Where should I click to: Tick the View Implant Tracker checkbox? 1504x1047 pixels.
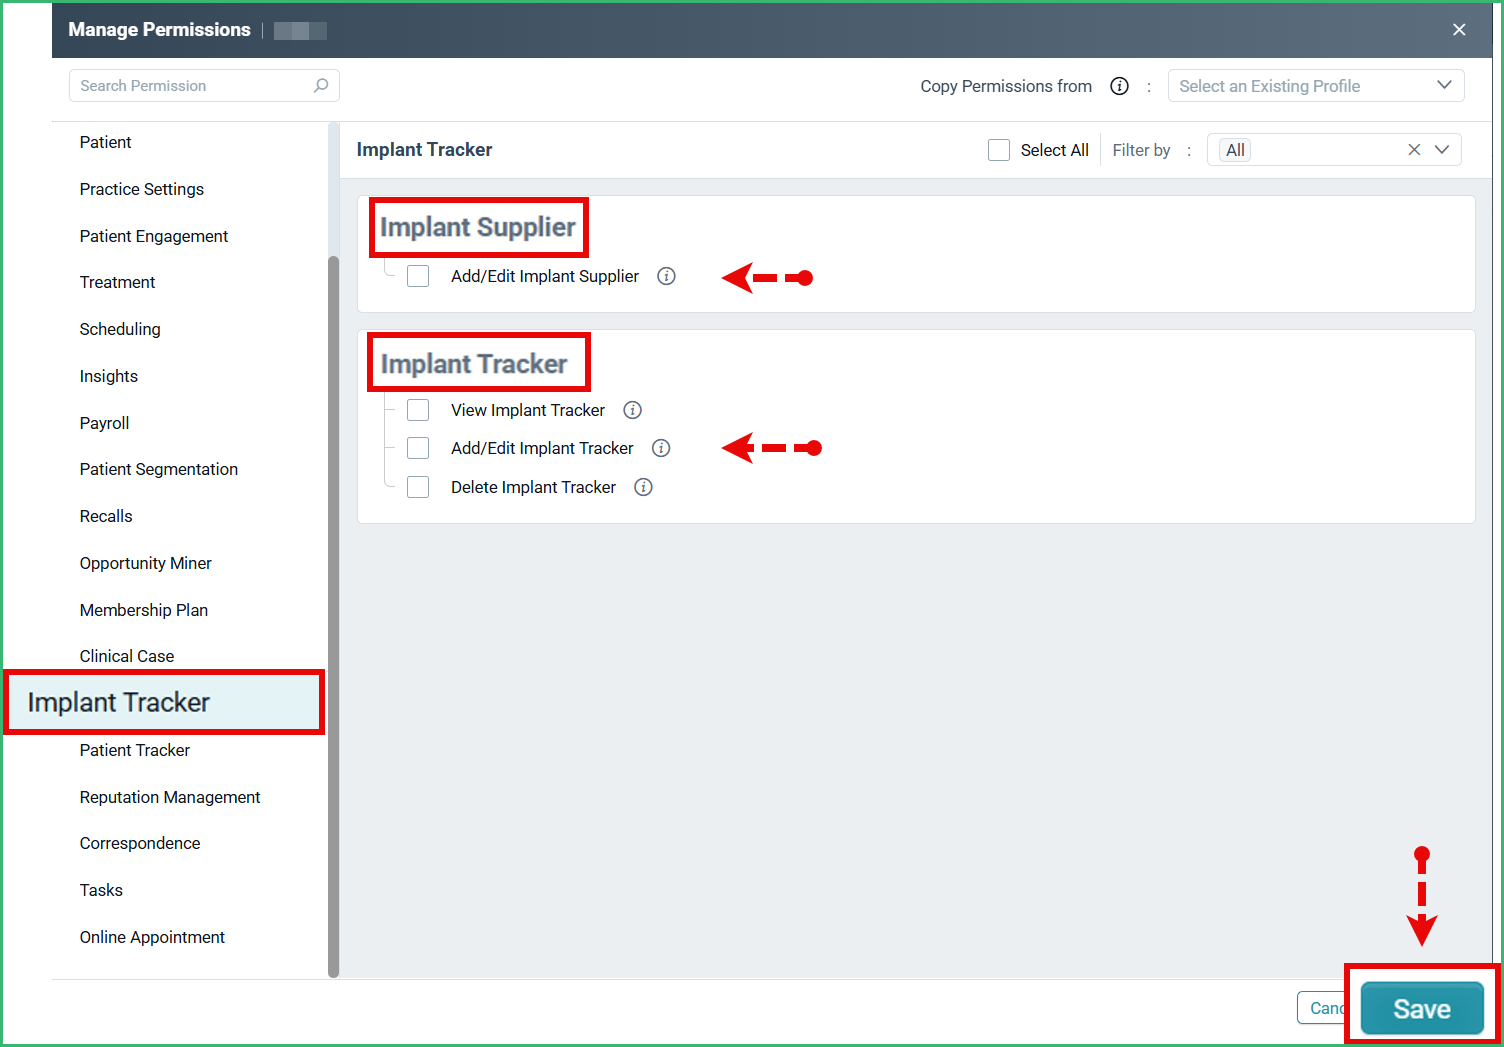418,410
